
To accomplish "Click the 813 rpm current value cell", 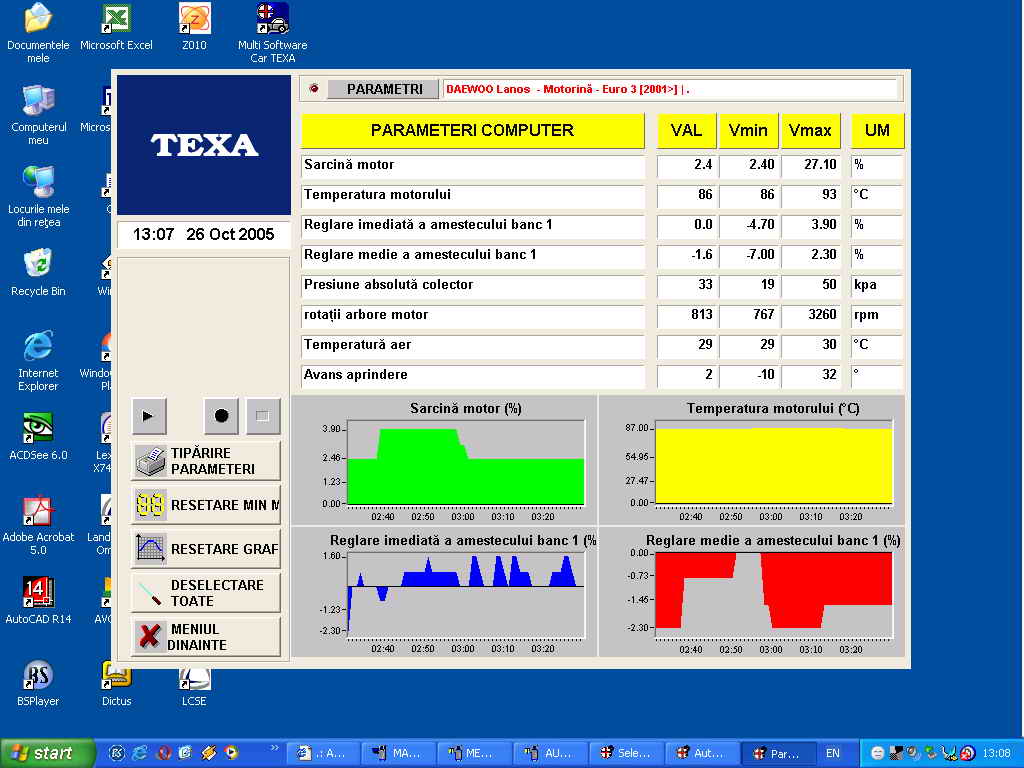I will pos(686,315).
